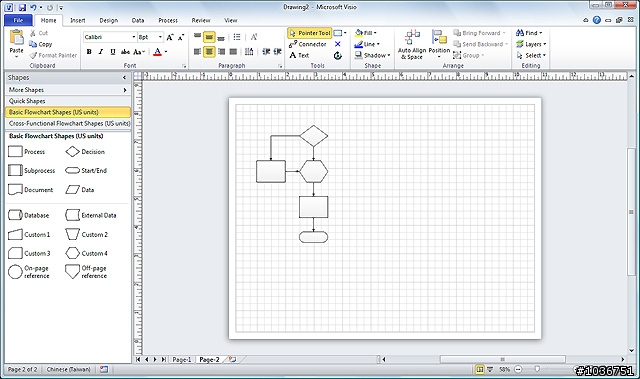The width and height of the screenshot is (640, 379).
Task: Click the Help question mark icon
Action: (x=597, y=20)
